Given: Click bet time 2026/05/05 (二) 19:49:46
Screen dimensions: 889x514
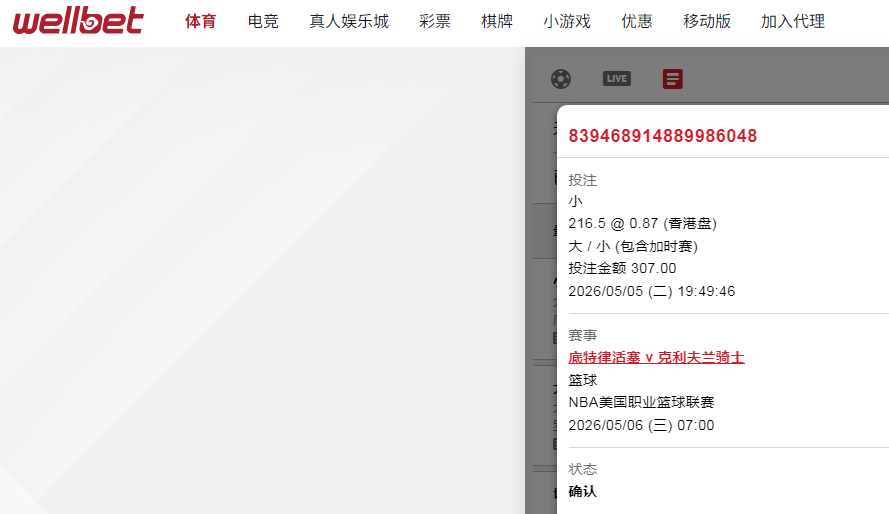Looking at the screenshot, I should click(651, 291).
